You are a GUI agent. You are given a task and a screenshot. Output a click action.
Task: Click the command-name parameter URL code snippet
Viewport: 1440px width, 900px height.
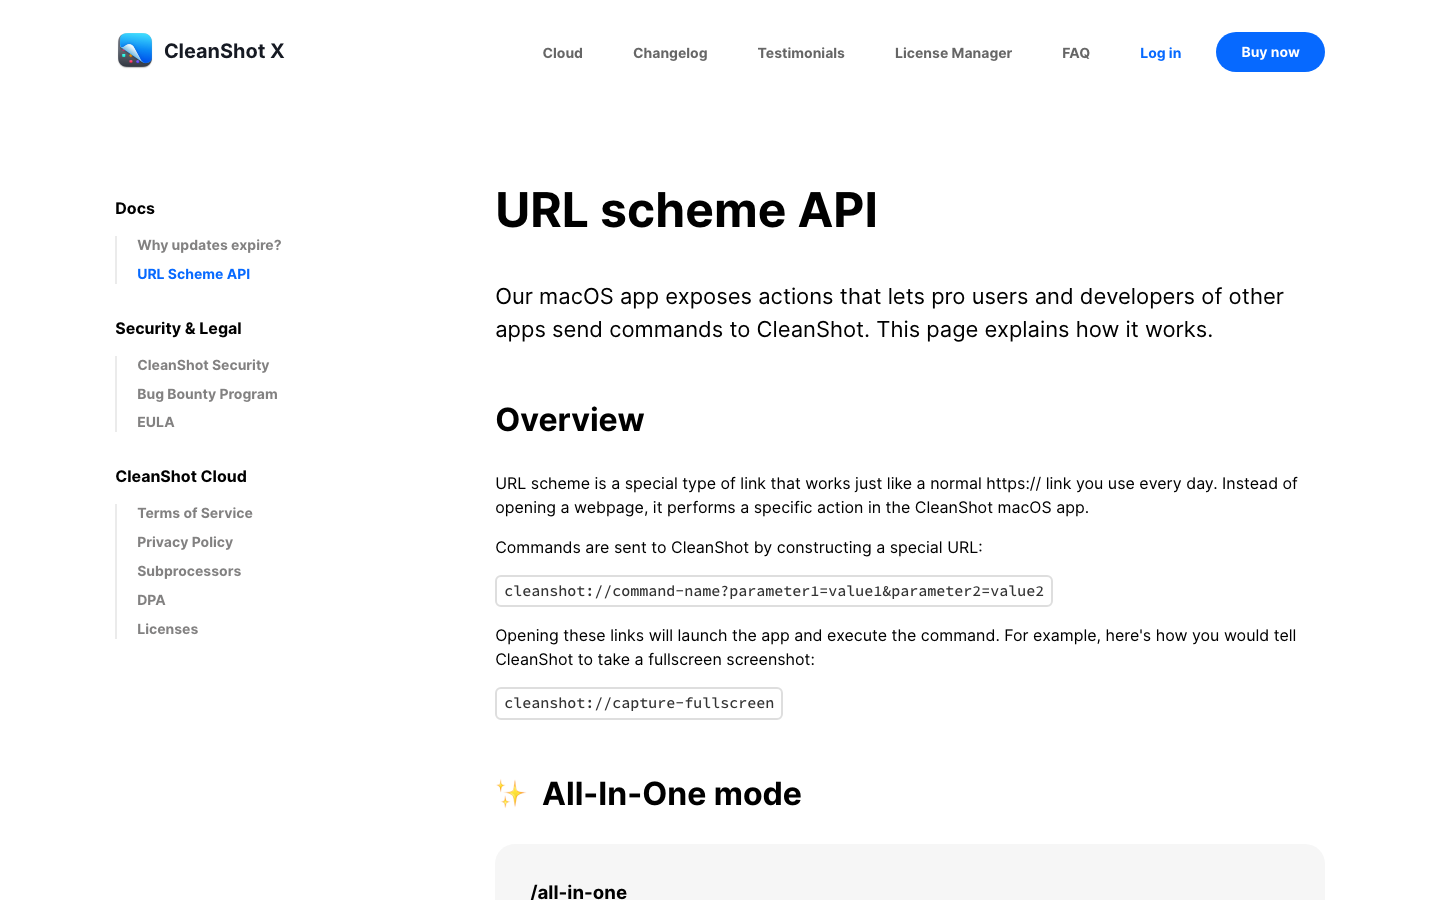pyautogui.click(x=774, y=591)
